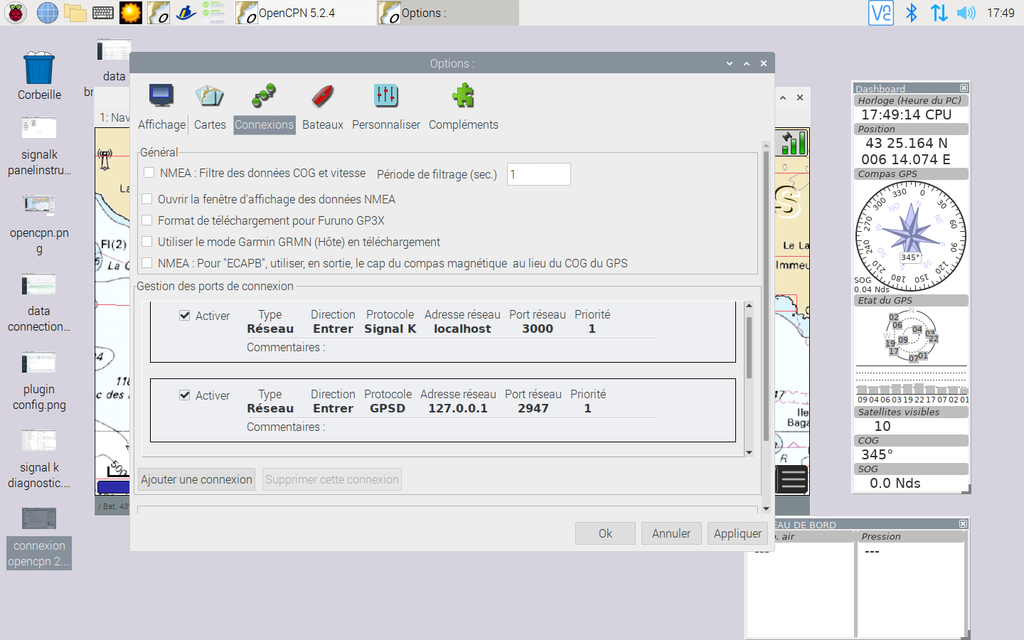Click the Annuler button
This screenshot has width=1024, height=640.
(x=671, y=534)
